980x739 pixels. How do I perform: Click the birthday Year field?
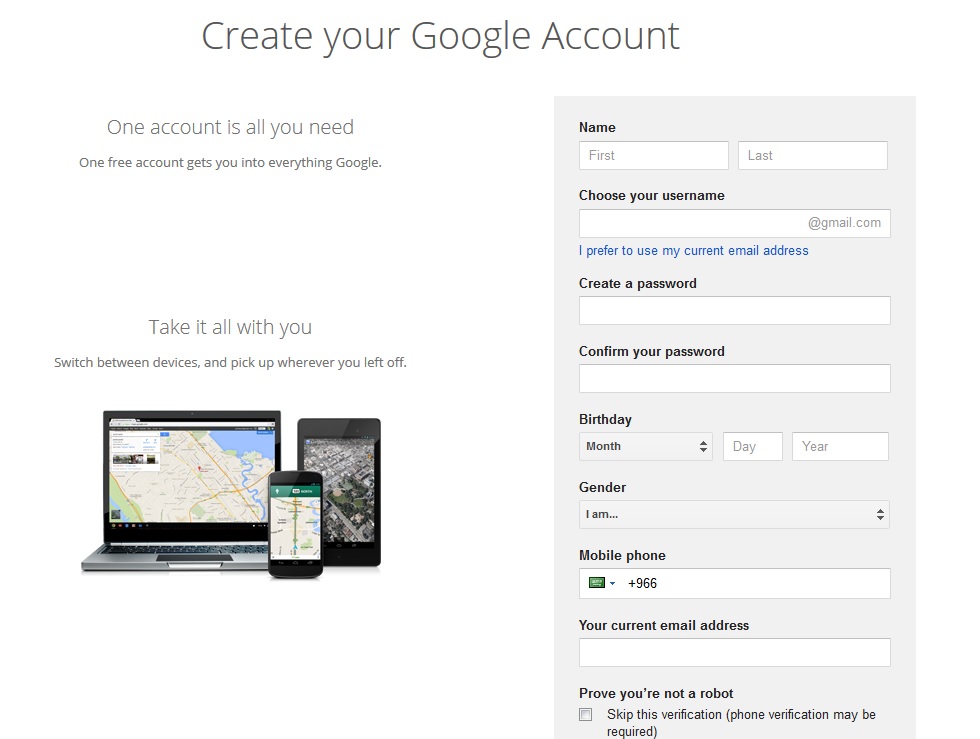(840, 446)
